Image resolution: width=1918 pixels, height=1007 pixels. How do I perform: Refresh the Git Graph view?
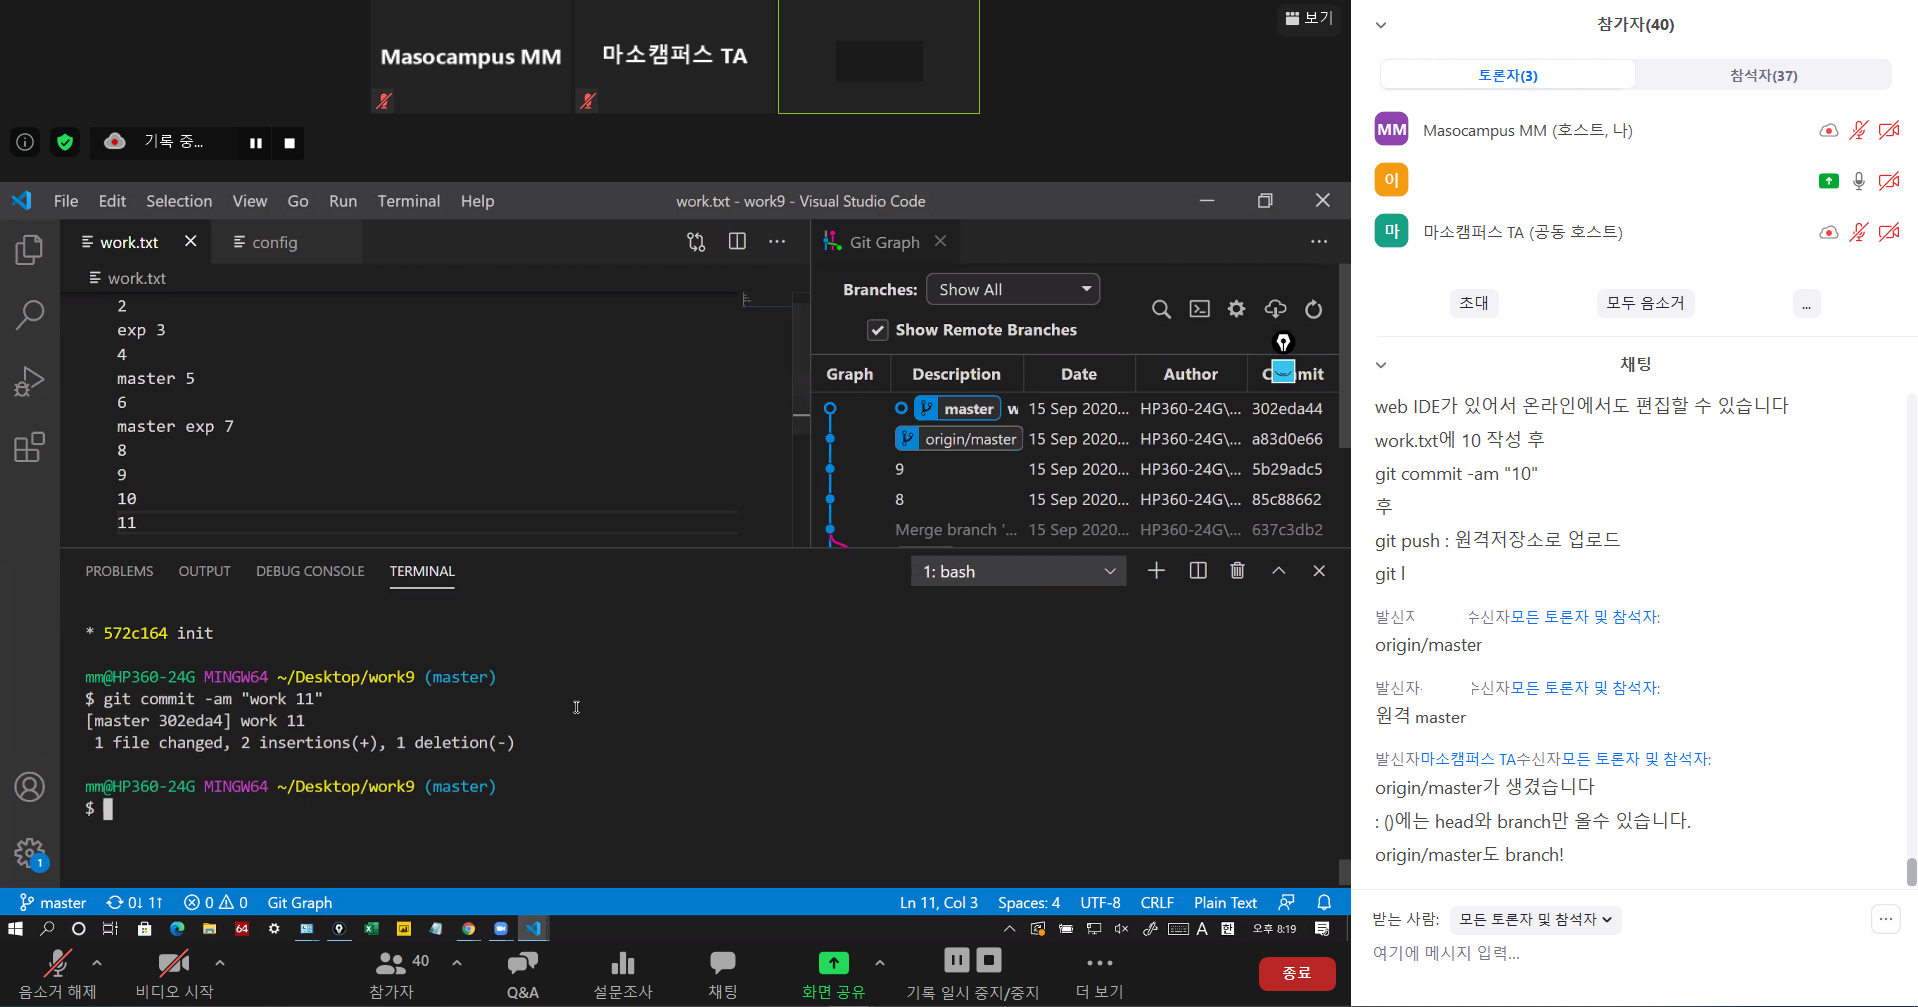tap(1313, 309)
